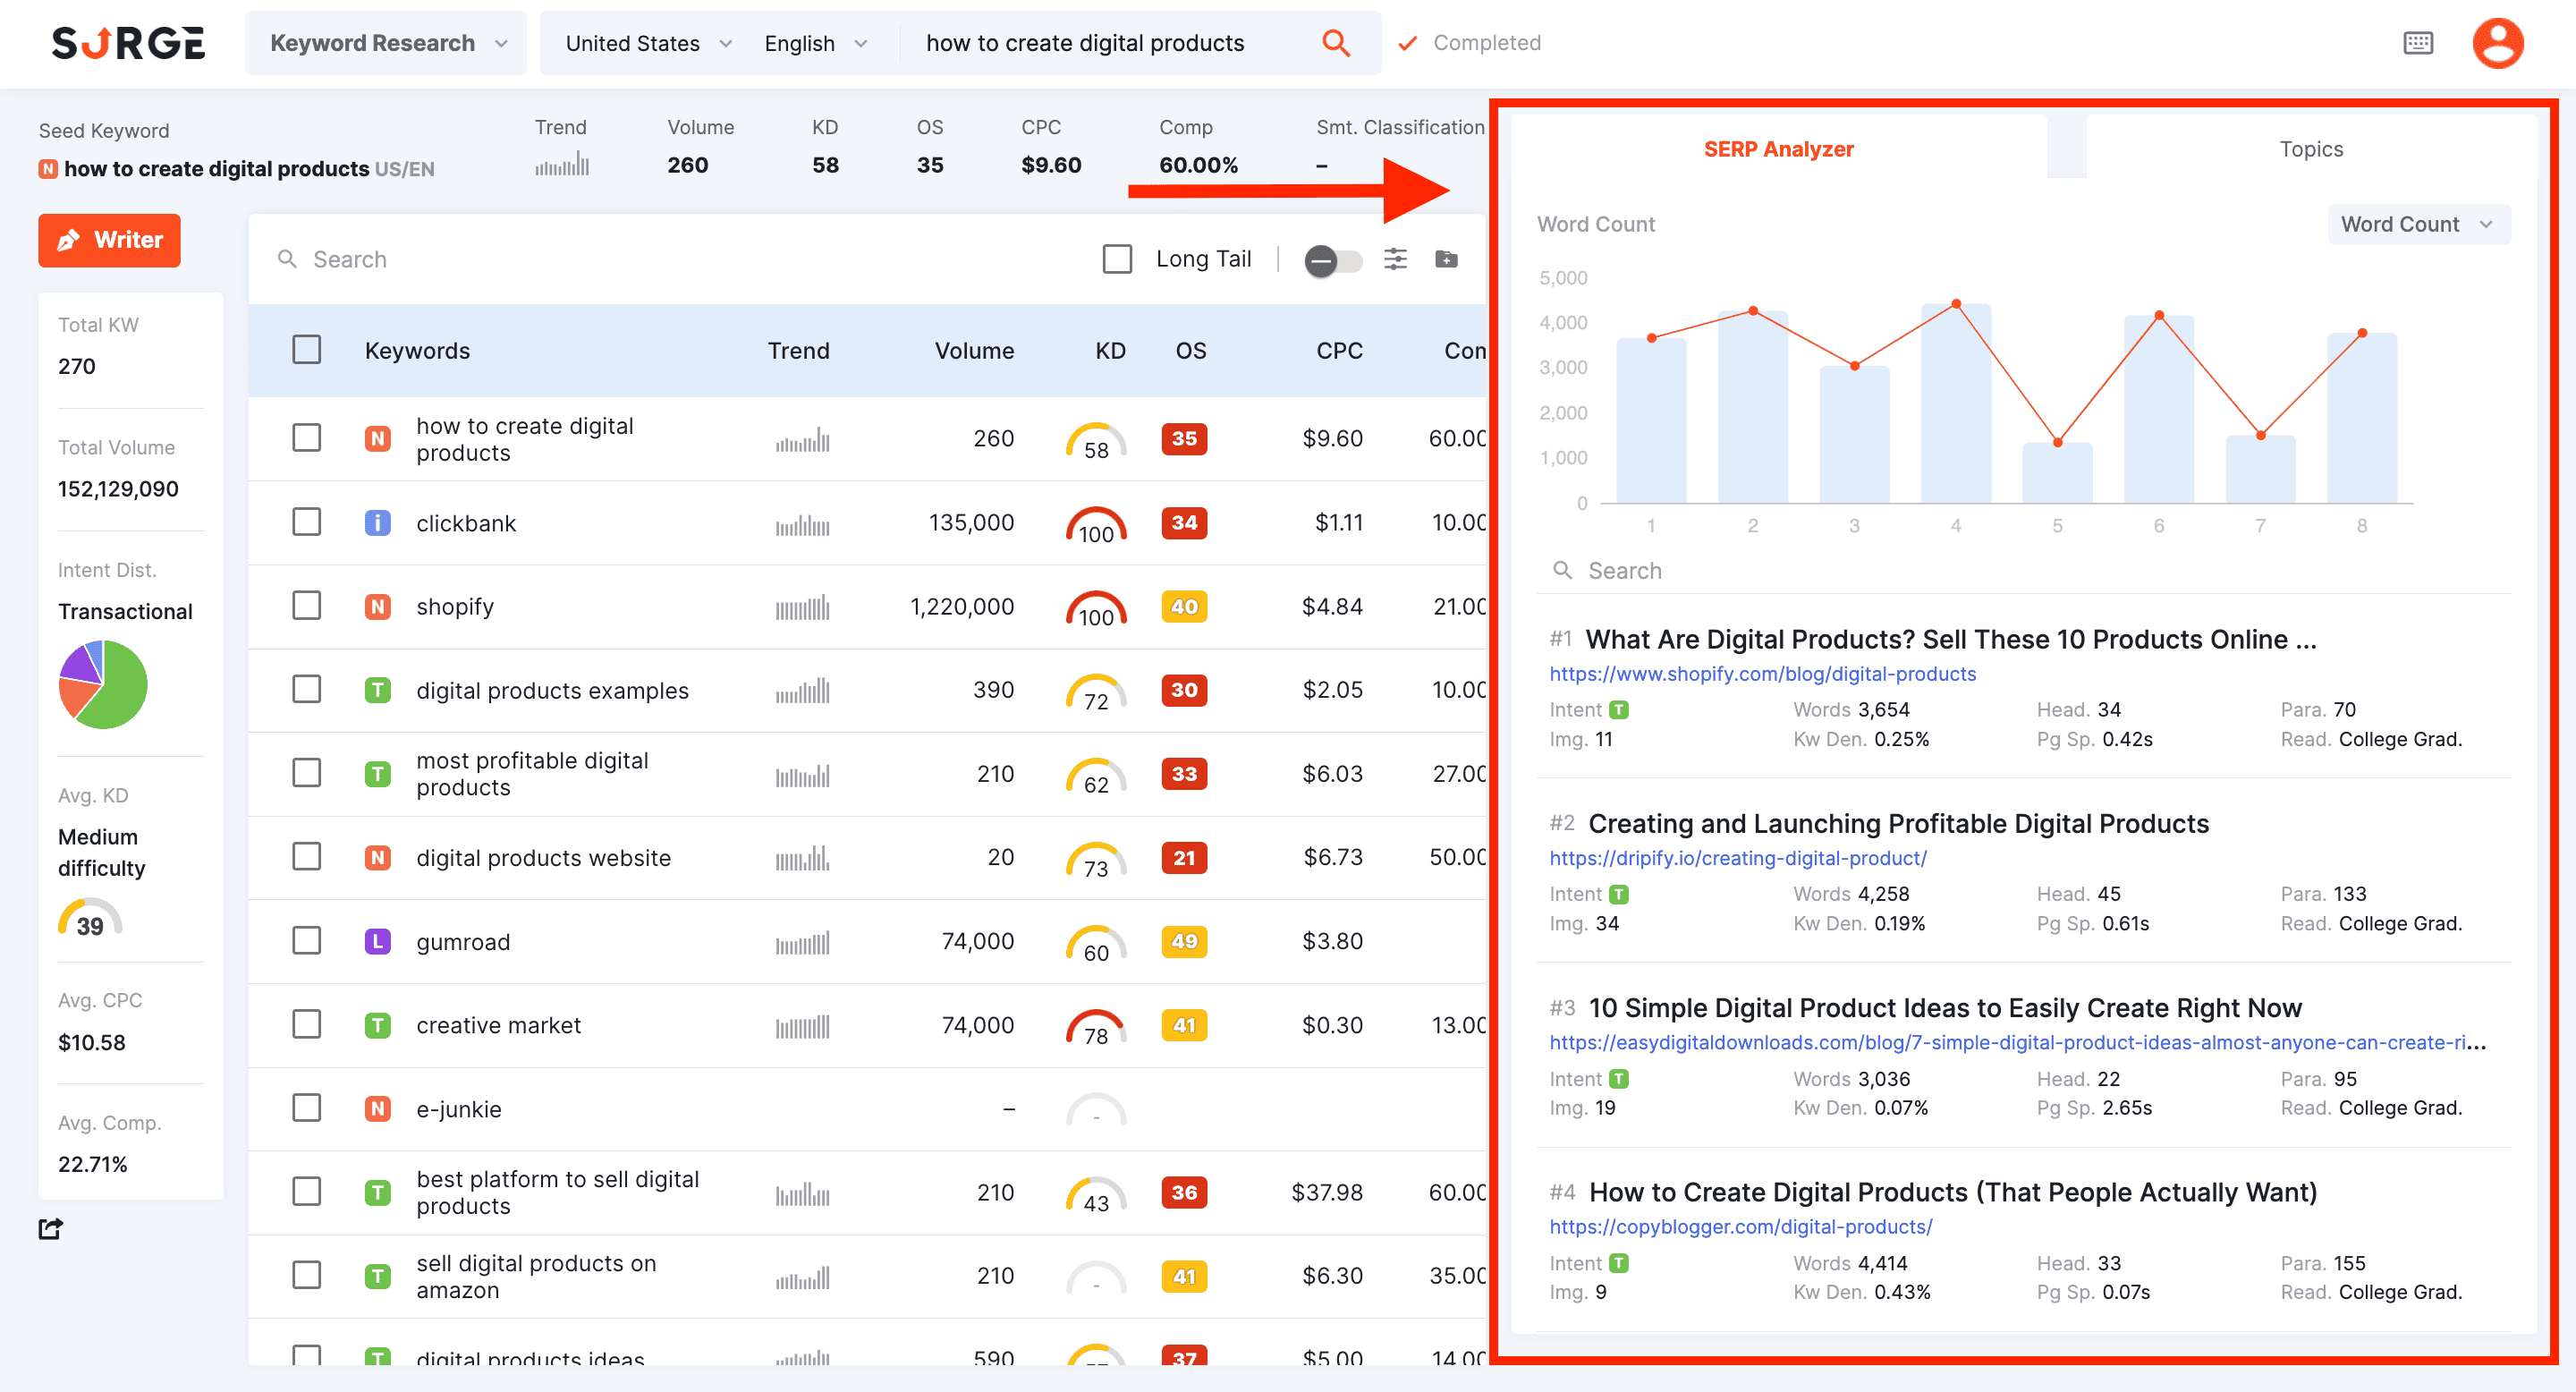Click the 'most profitable digital products' keyword
This screenshot has height=1392, width=2576.
(x=532, y=774)
